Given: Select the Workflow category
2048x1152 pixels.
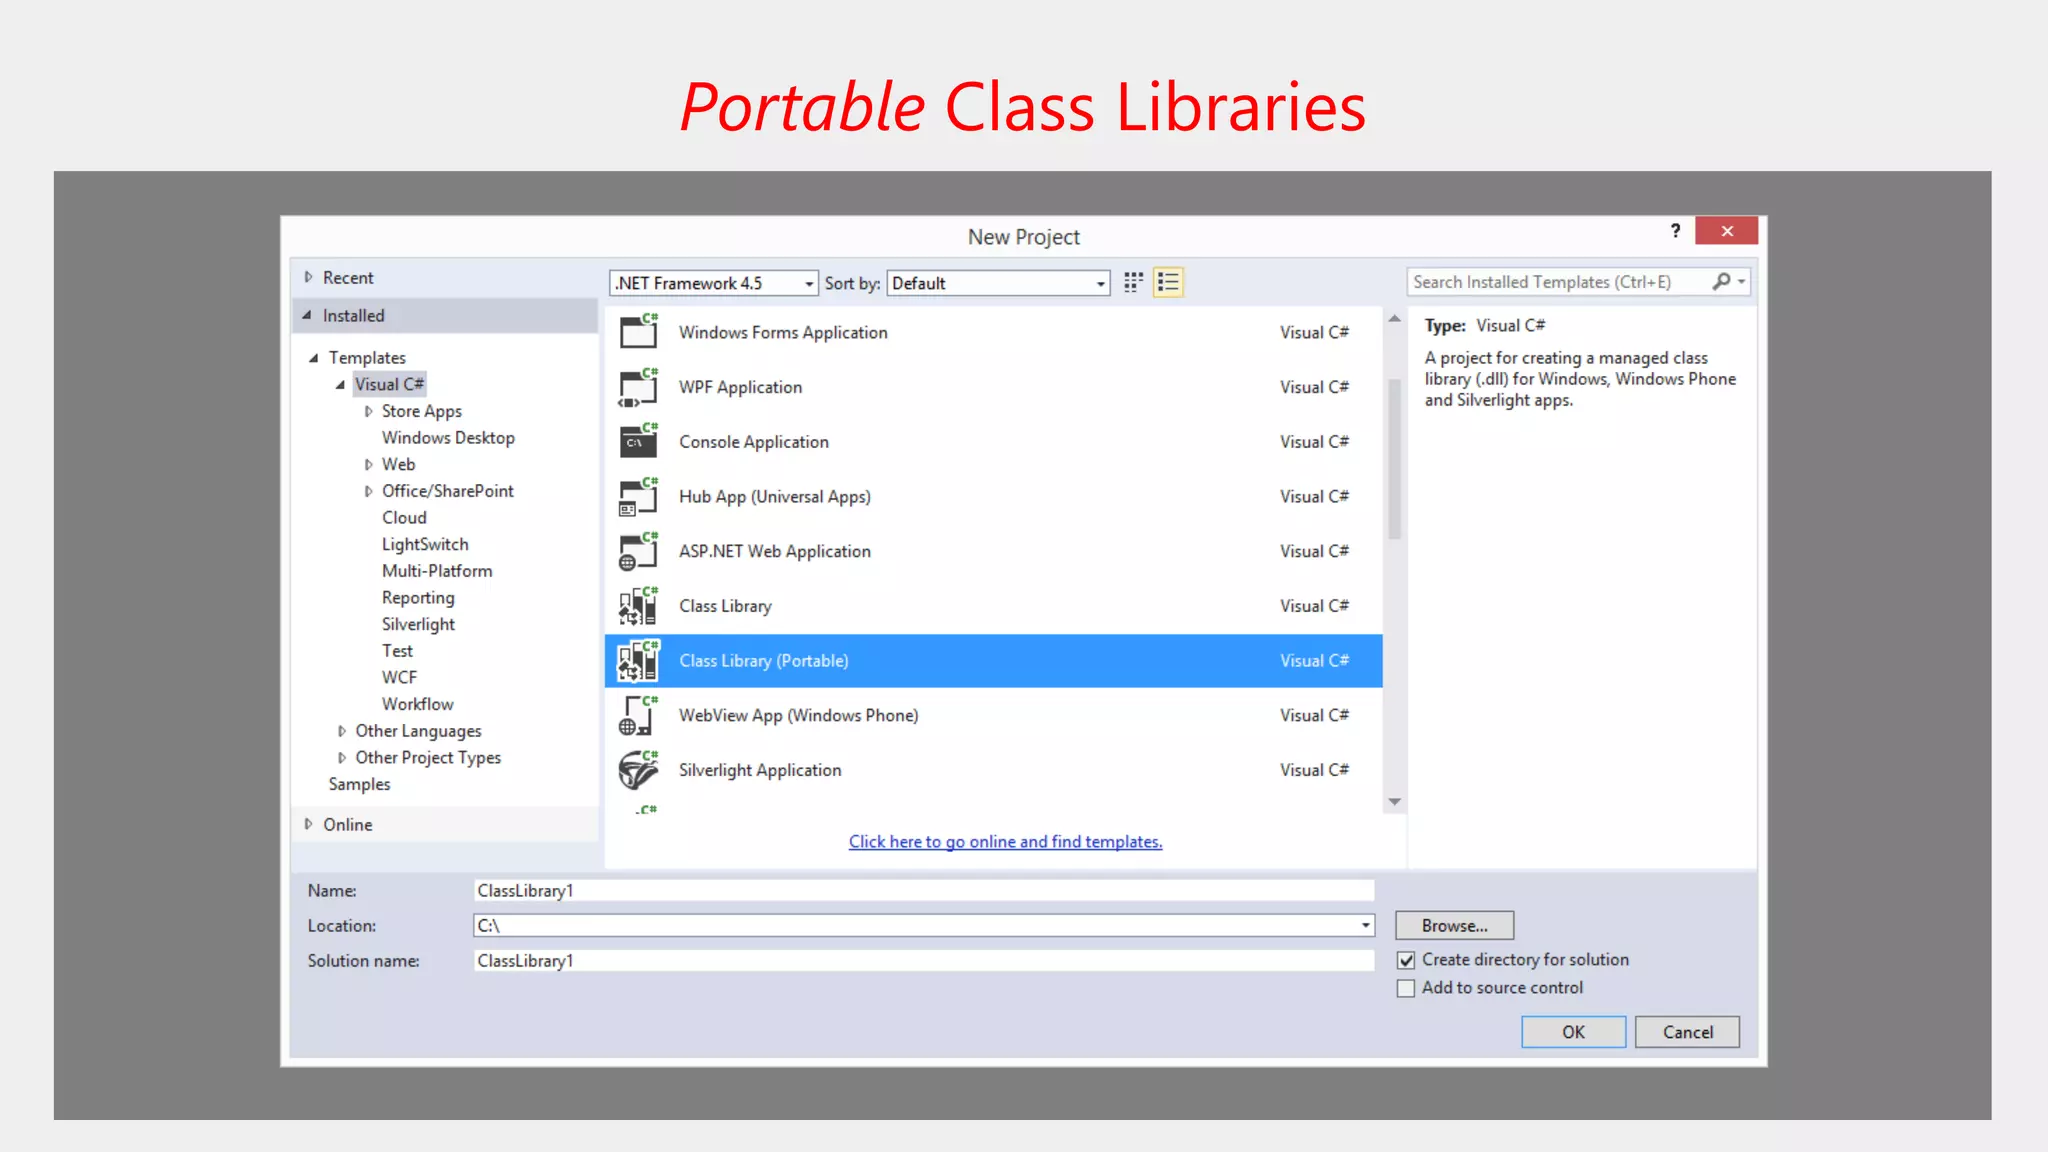Looking at the screenshot, I should point(417,704).
